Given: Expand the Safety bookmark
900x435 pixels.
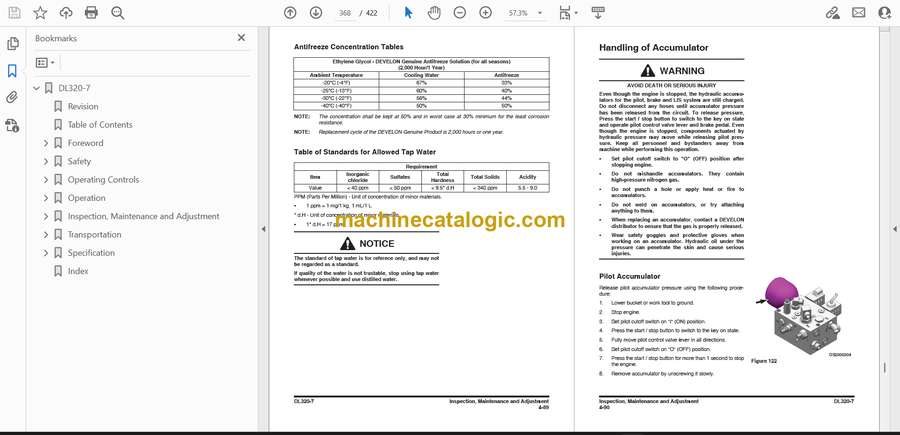Looking at the screenshot, I should [46, 161].
